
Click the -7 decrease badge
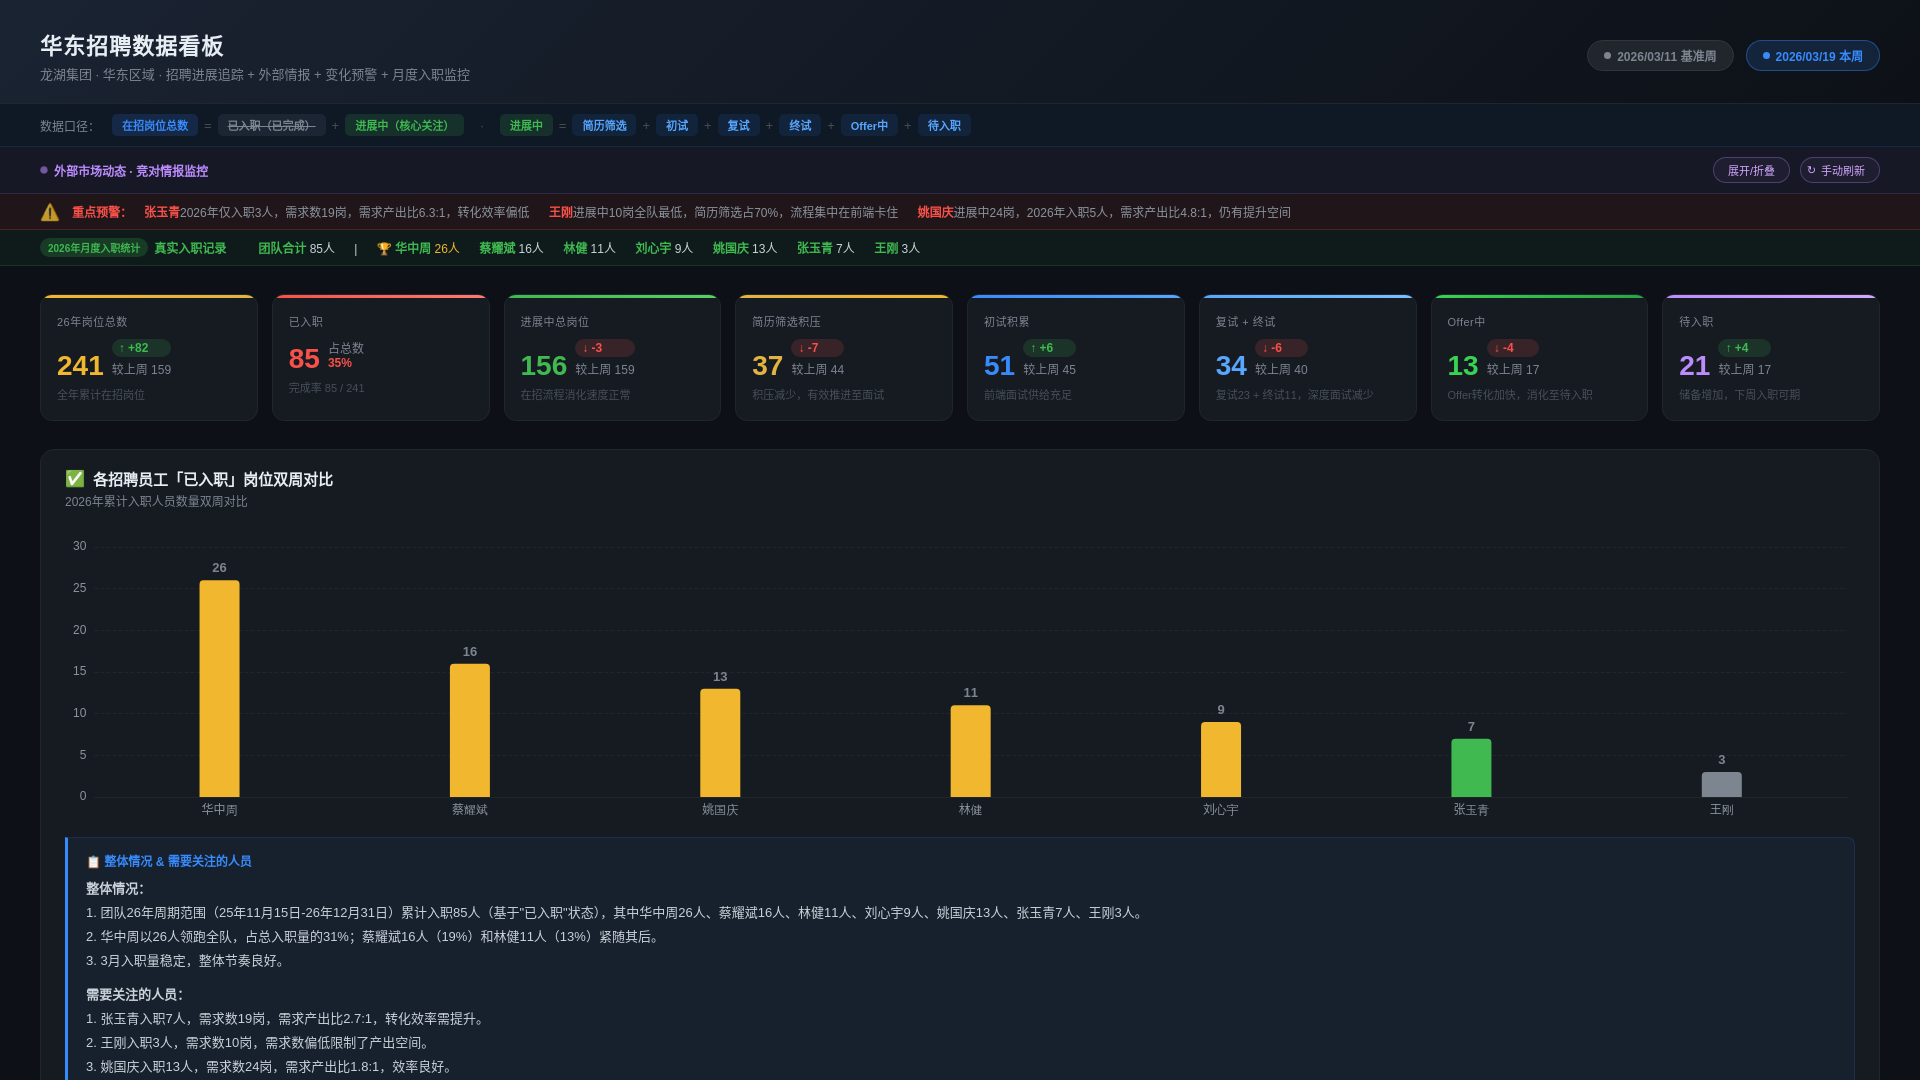[x=817, y=348]
